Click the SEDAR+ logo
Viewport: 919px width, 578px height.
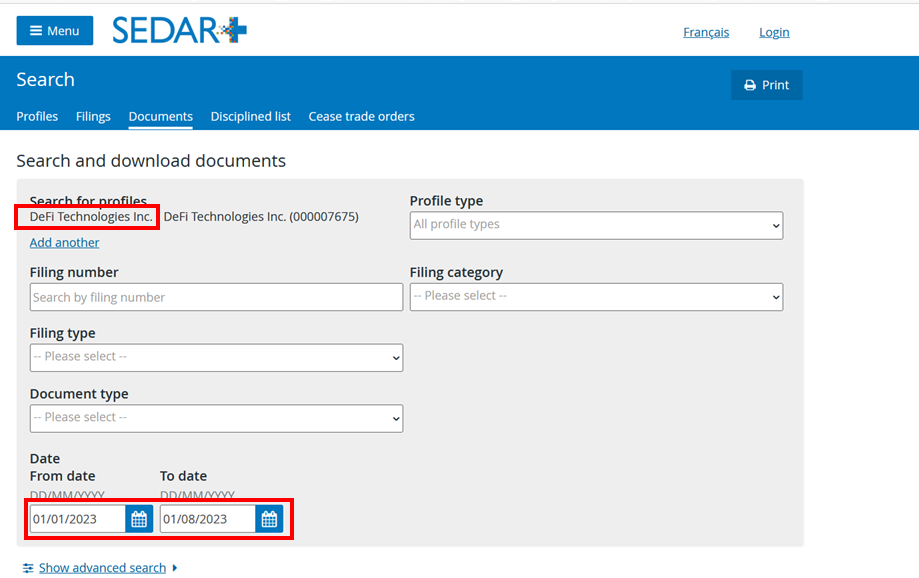[x=179, y=30]
